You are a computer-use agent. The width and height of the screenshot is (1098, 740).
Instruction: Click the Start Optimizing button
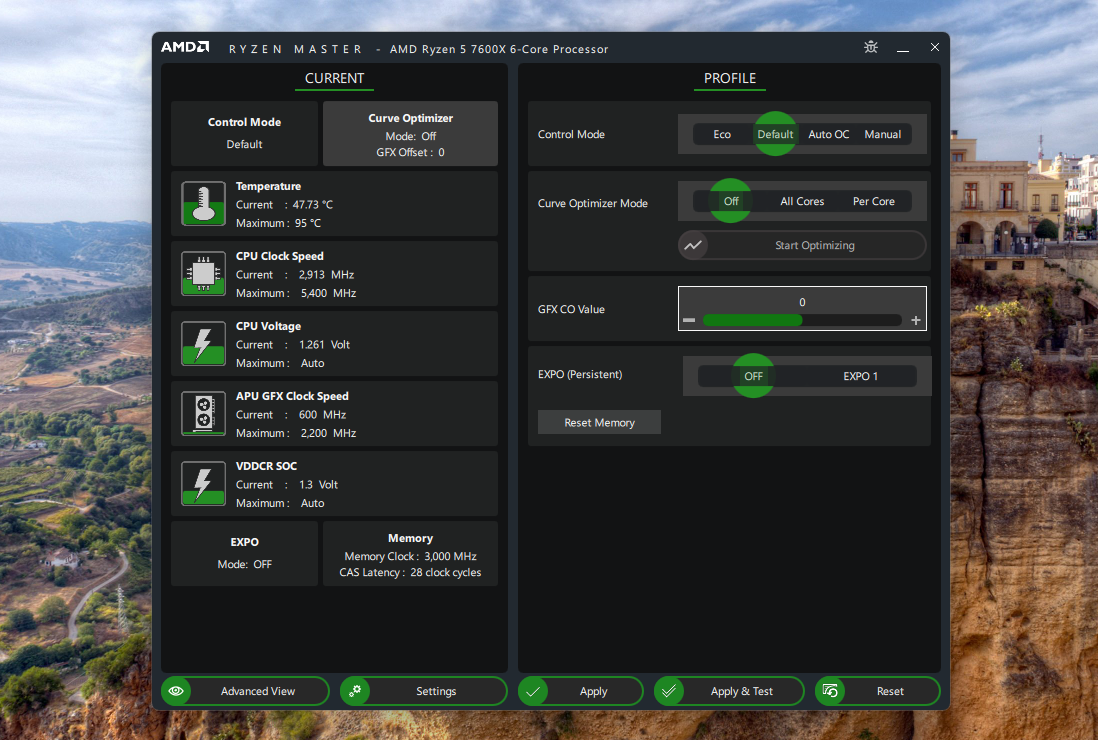pyautogui.click(x=802, y=245)
